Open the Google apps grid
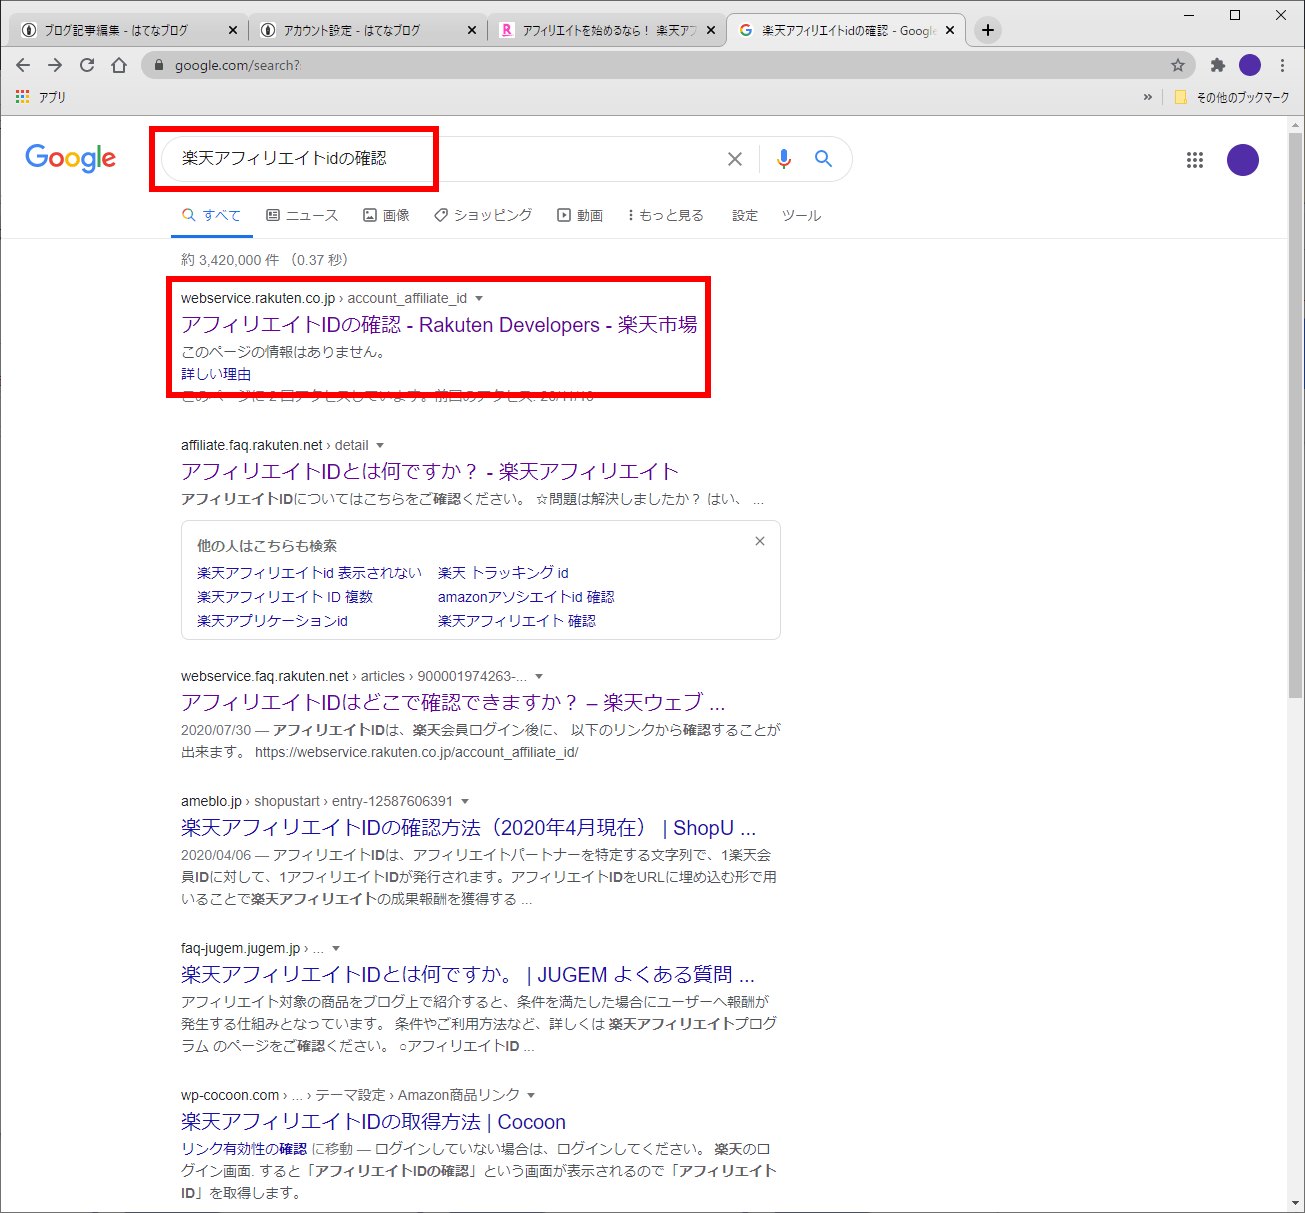Image resolution: width=1305 pixels, height=1213 pixels. click(x=1195, y=160)
